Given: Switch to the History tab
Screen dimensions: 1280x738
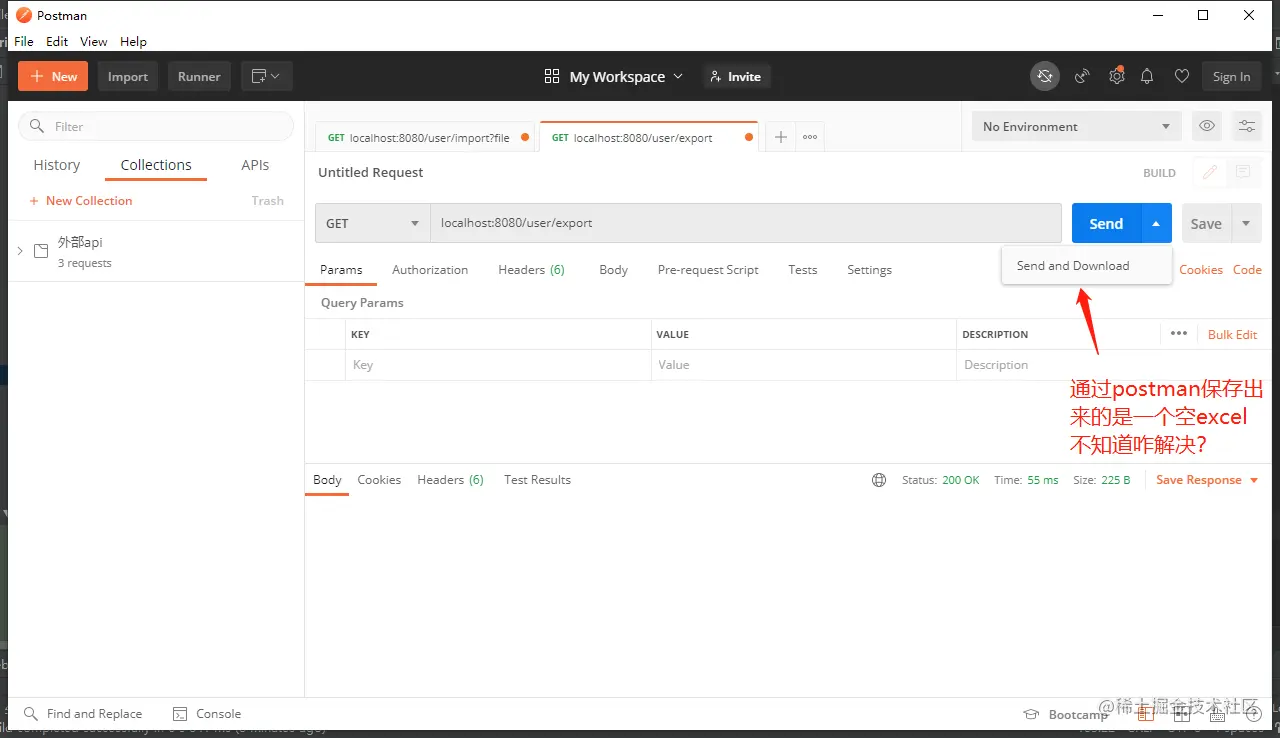Looking at the screenshot, I should tap(57, 165).
